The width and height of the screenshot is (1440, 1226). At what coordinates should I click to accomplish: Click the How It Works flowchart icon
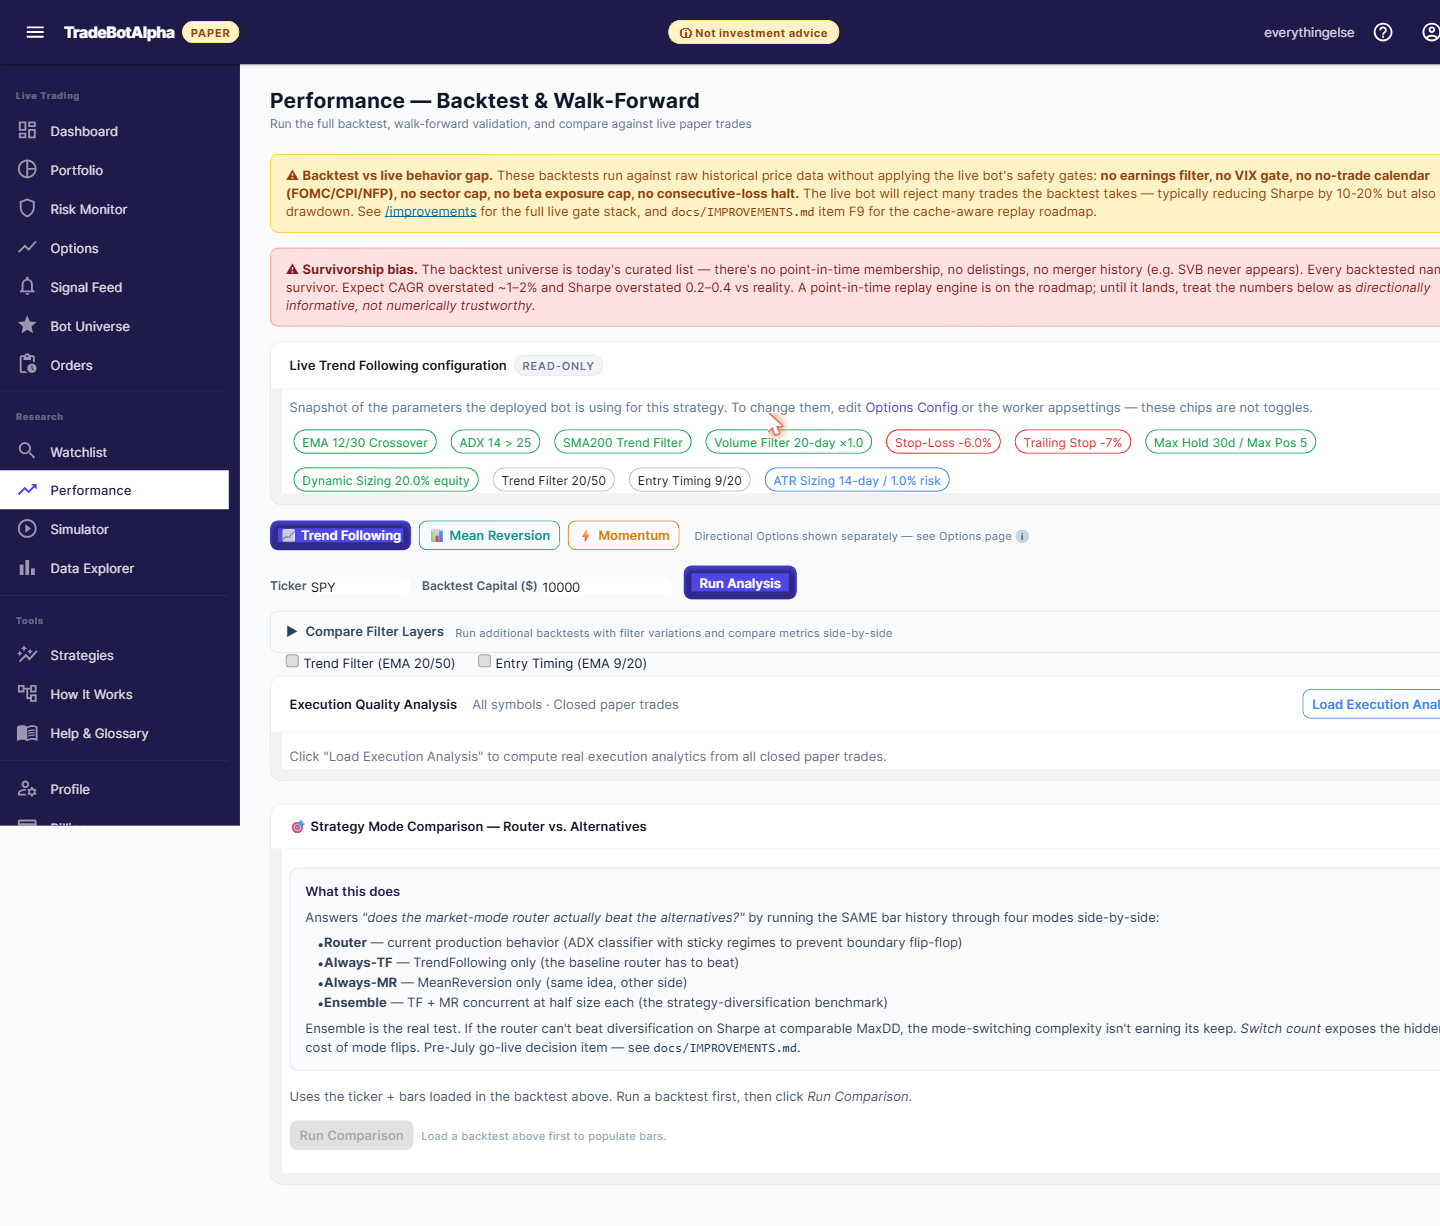click(x=27, y=694)
